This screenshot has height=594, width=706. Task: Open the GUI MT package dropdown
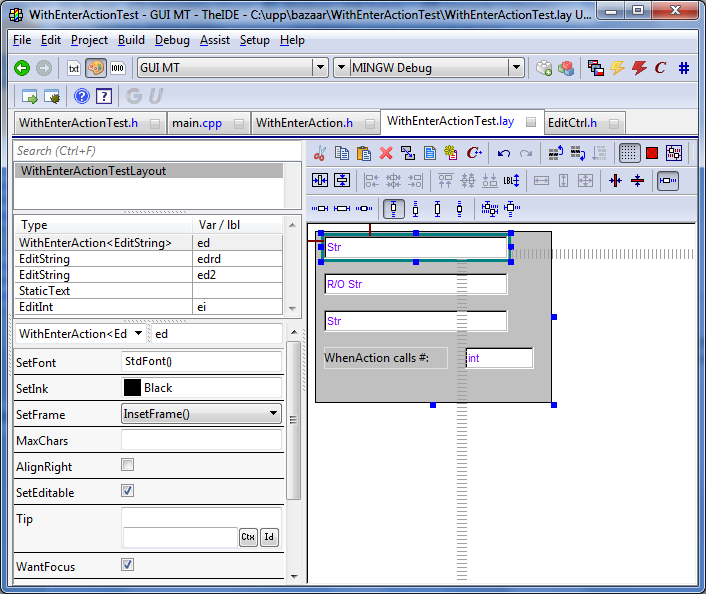[x=320, y=68]
